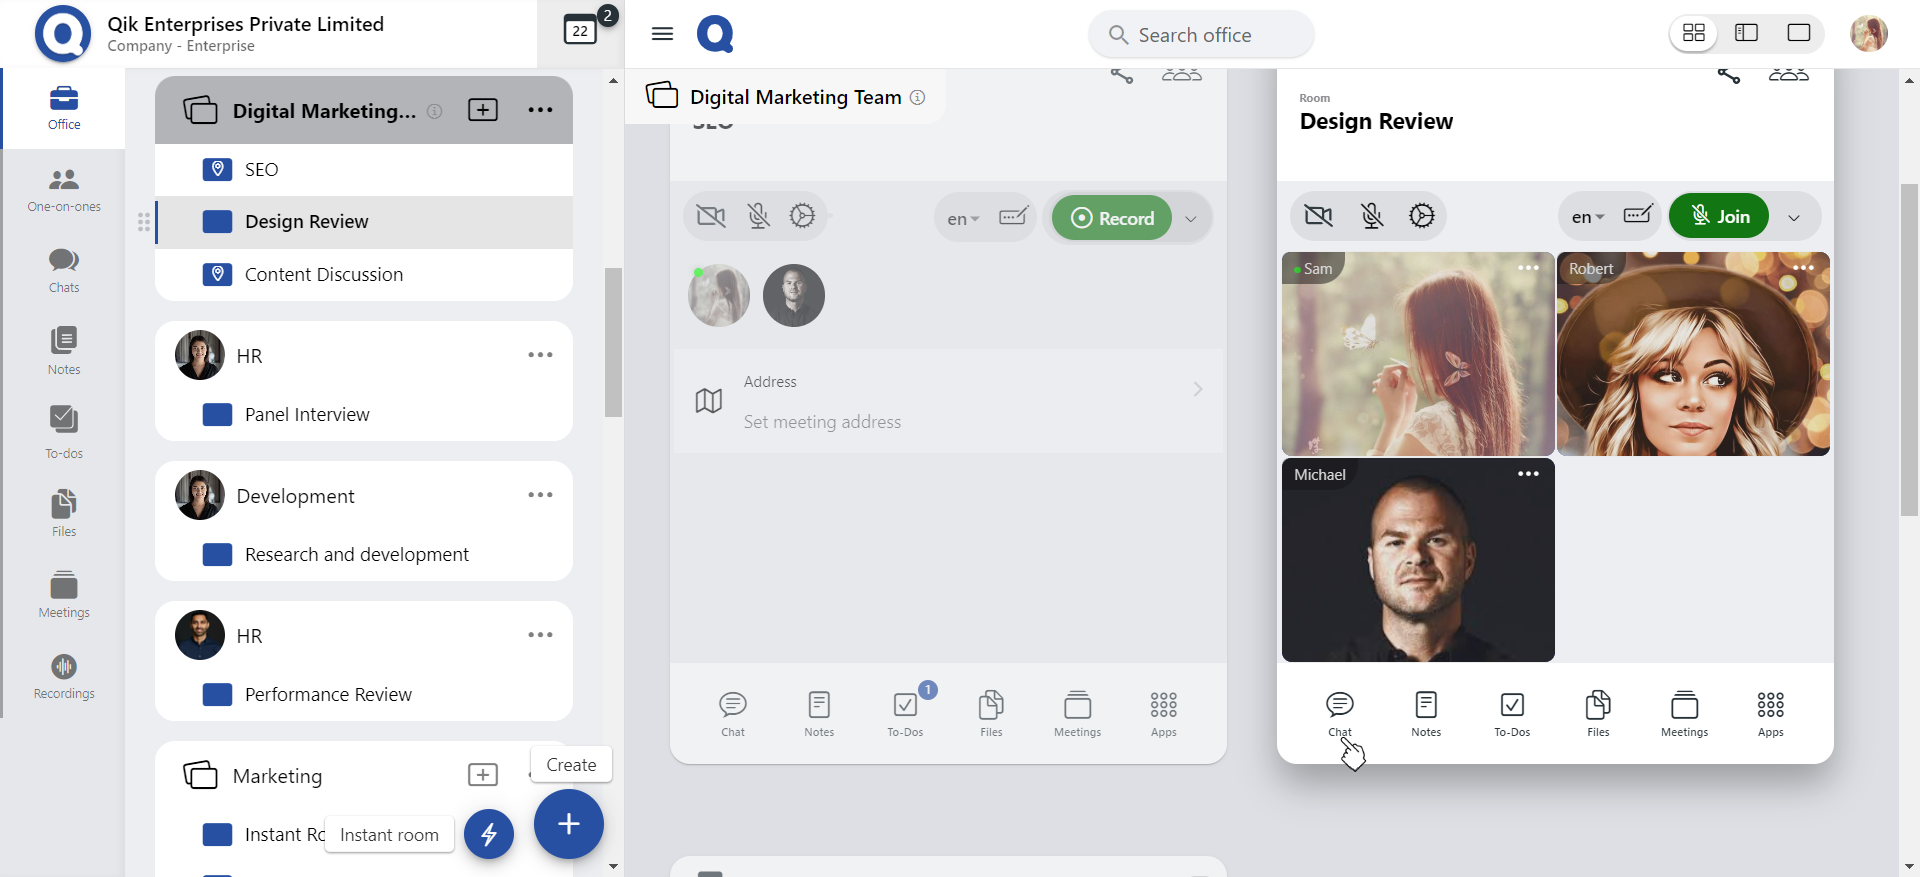Click the Qik logo beside the hamburger menu
Screen dimensions: 1920x877
[715, 34]
